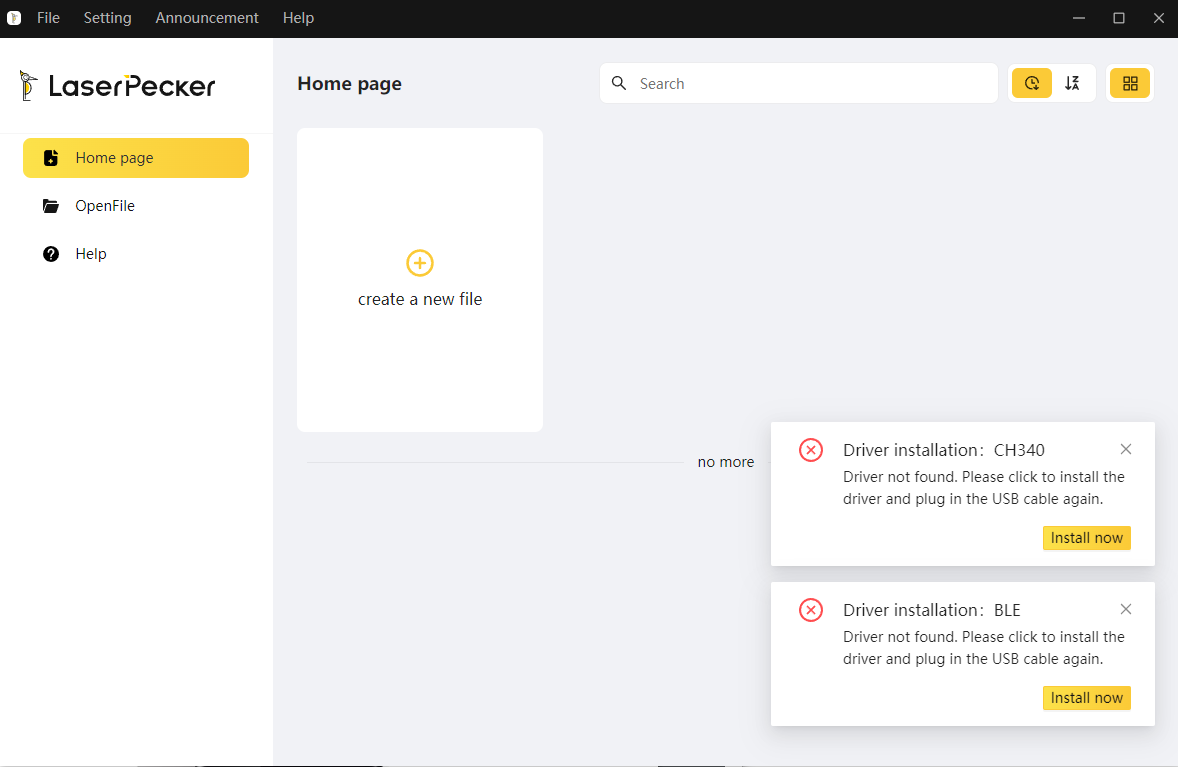Click the OpenFile folder icon in sidebar
The image size is (1178, 767).
[51, 206]
